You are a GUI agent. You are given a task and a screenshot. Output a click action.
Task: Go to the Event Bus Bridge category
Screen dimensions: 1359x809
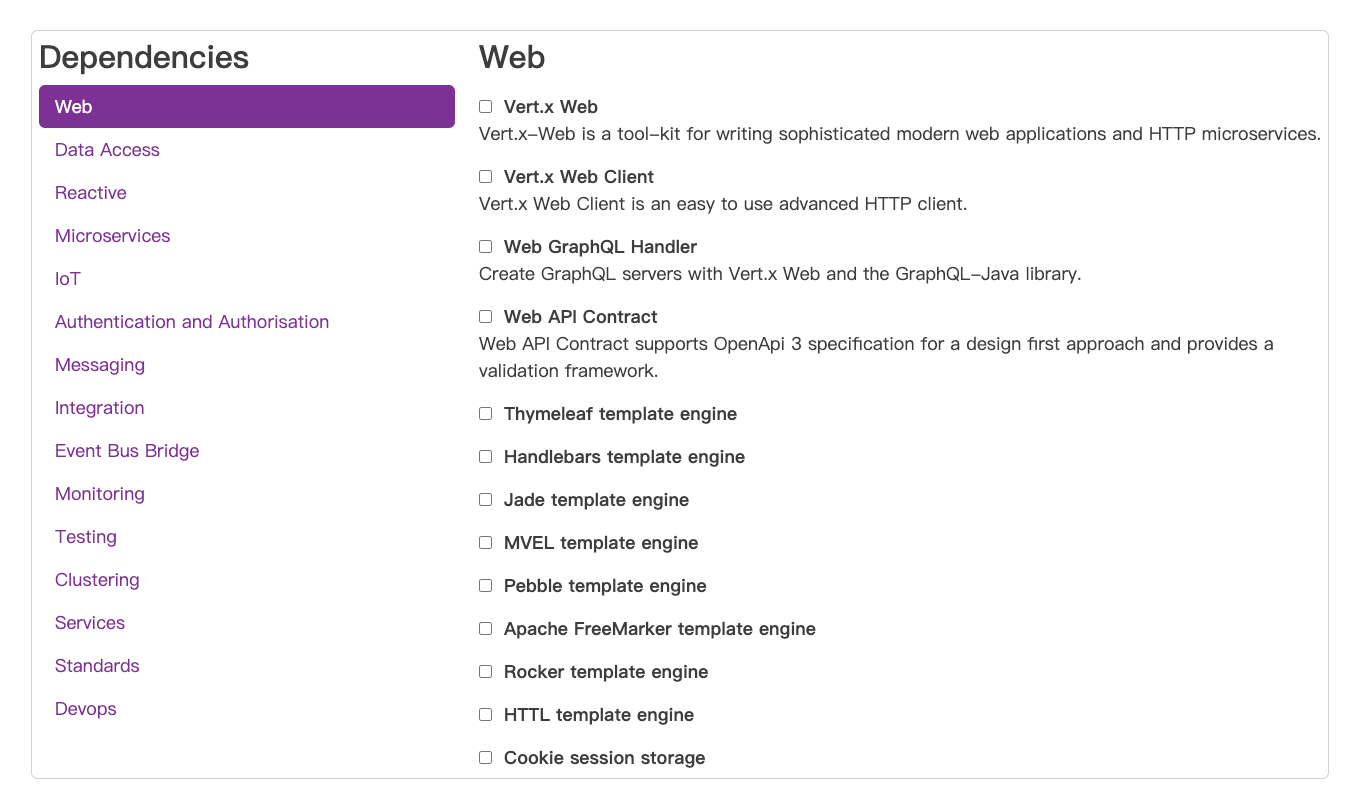coord(127,451)
